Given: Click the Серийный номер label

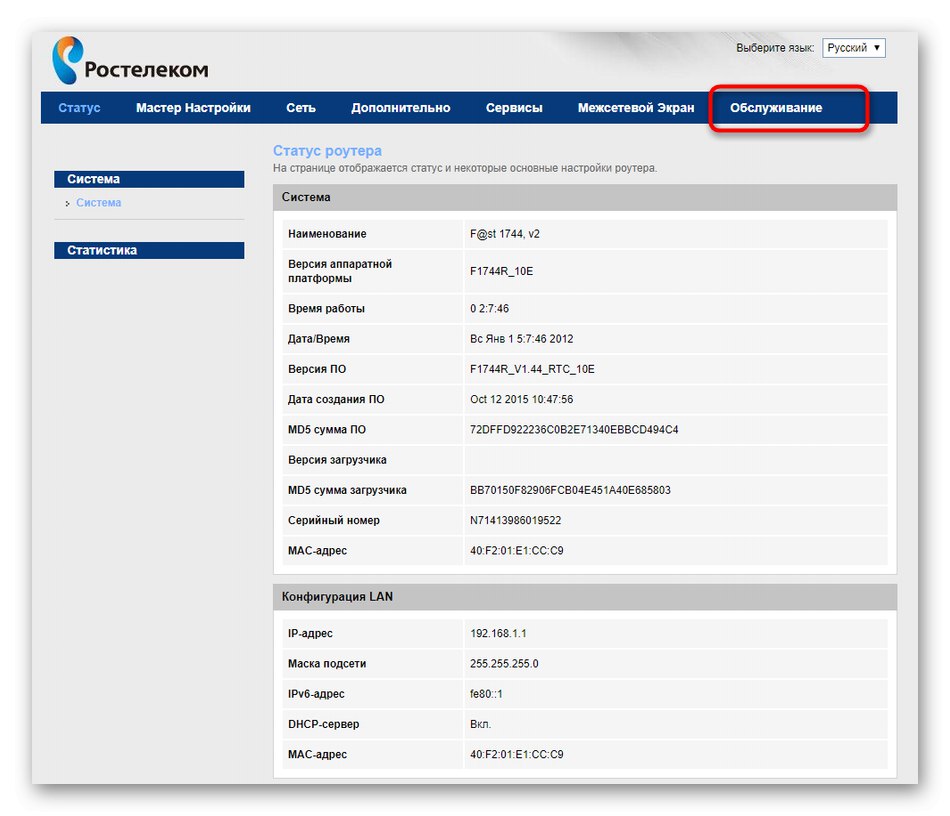Looking at the screenshot, I should pos(333,520).
